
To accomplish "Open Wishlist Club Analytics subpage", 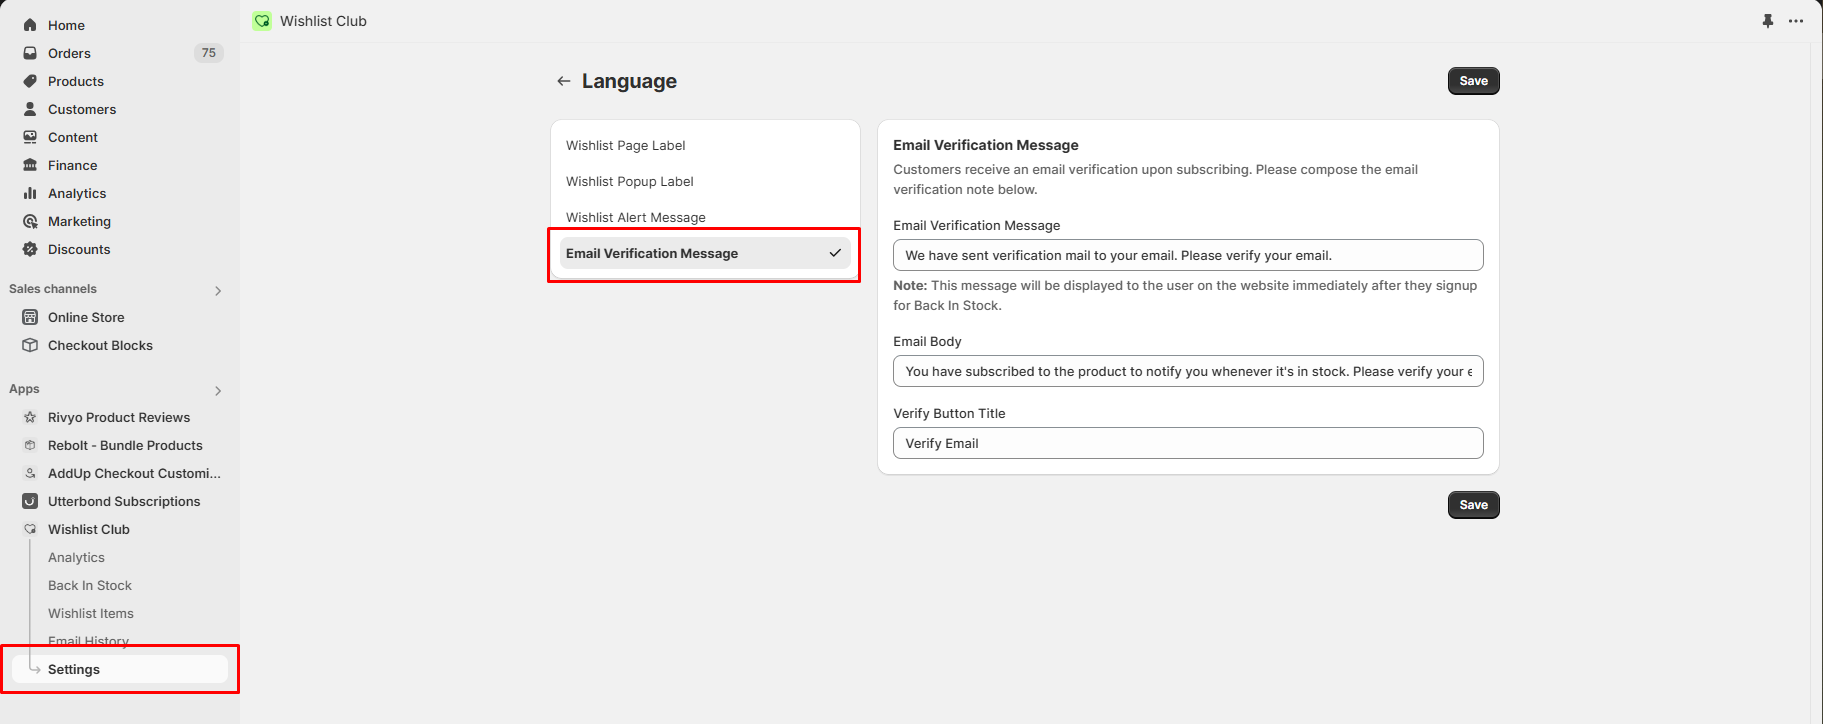I will pyautogui.click(x=76, y=557).
